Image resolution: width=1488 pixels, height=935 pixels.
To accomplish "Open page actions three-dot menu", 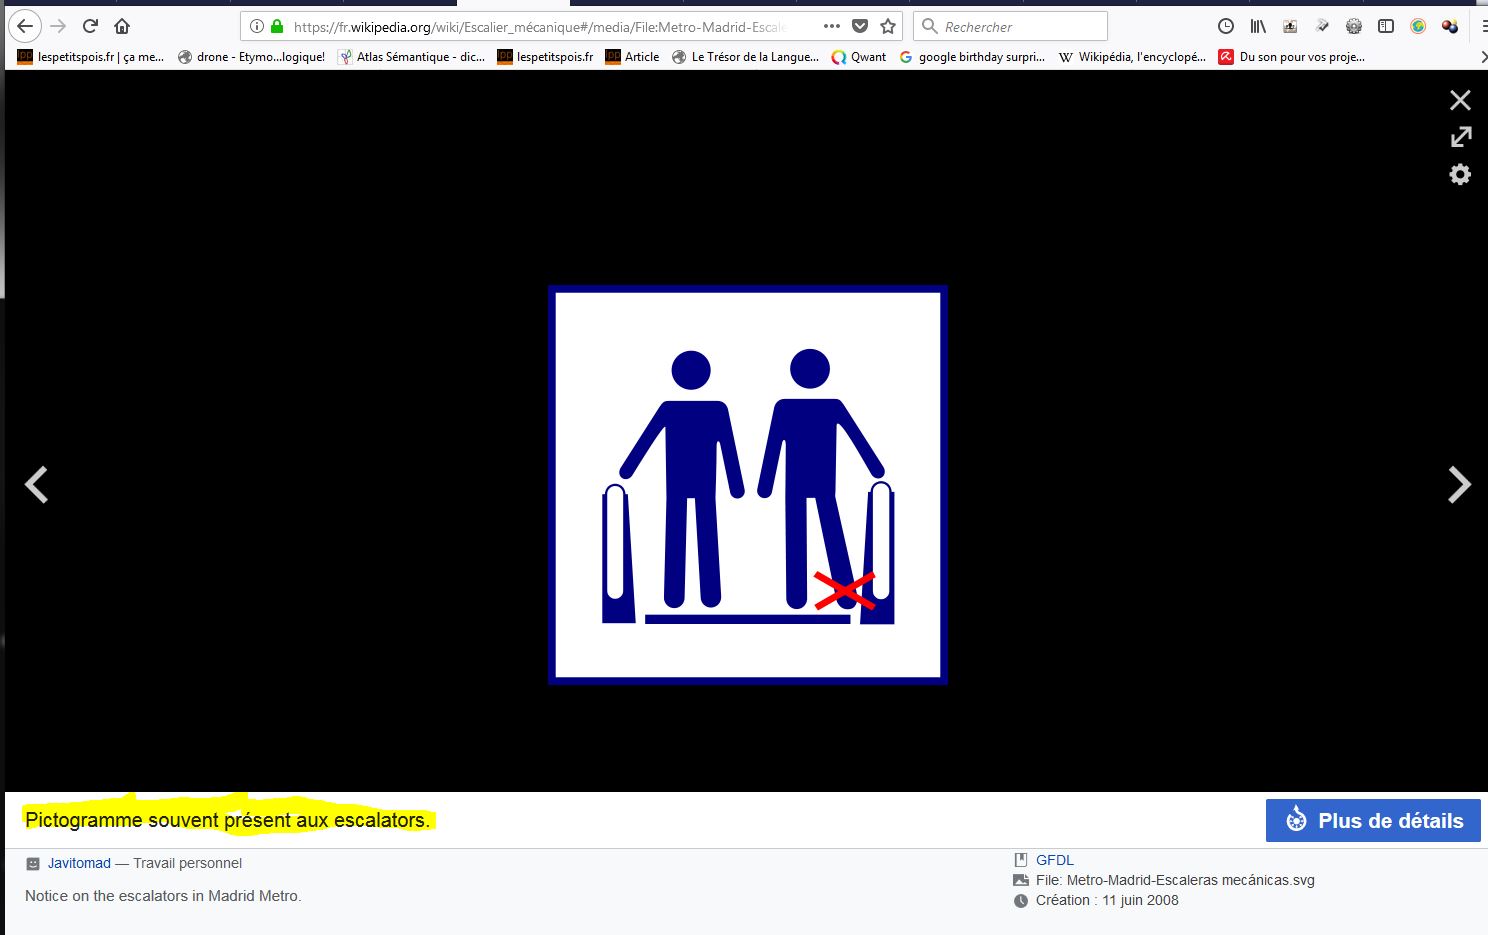I will click(831, 26).
